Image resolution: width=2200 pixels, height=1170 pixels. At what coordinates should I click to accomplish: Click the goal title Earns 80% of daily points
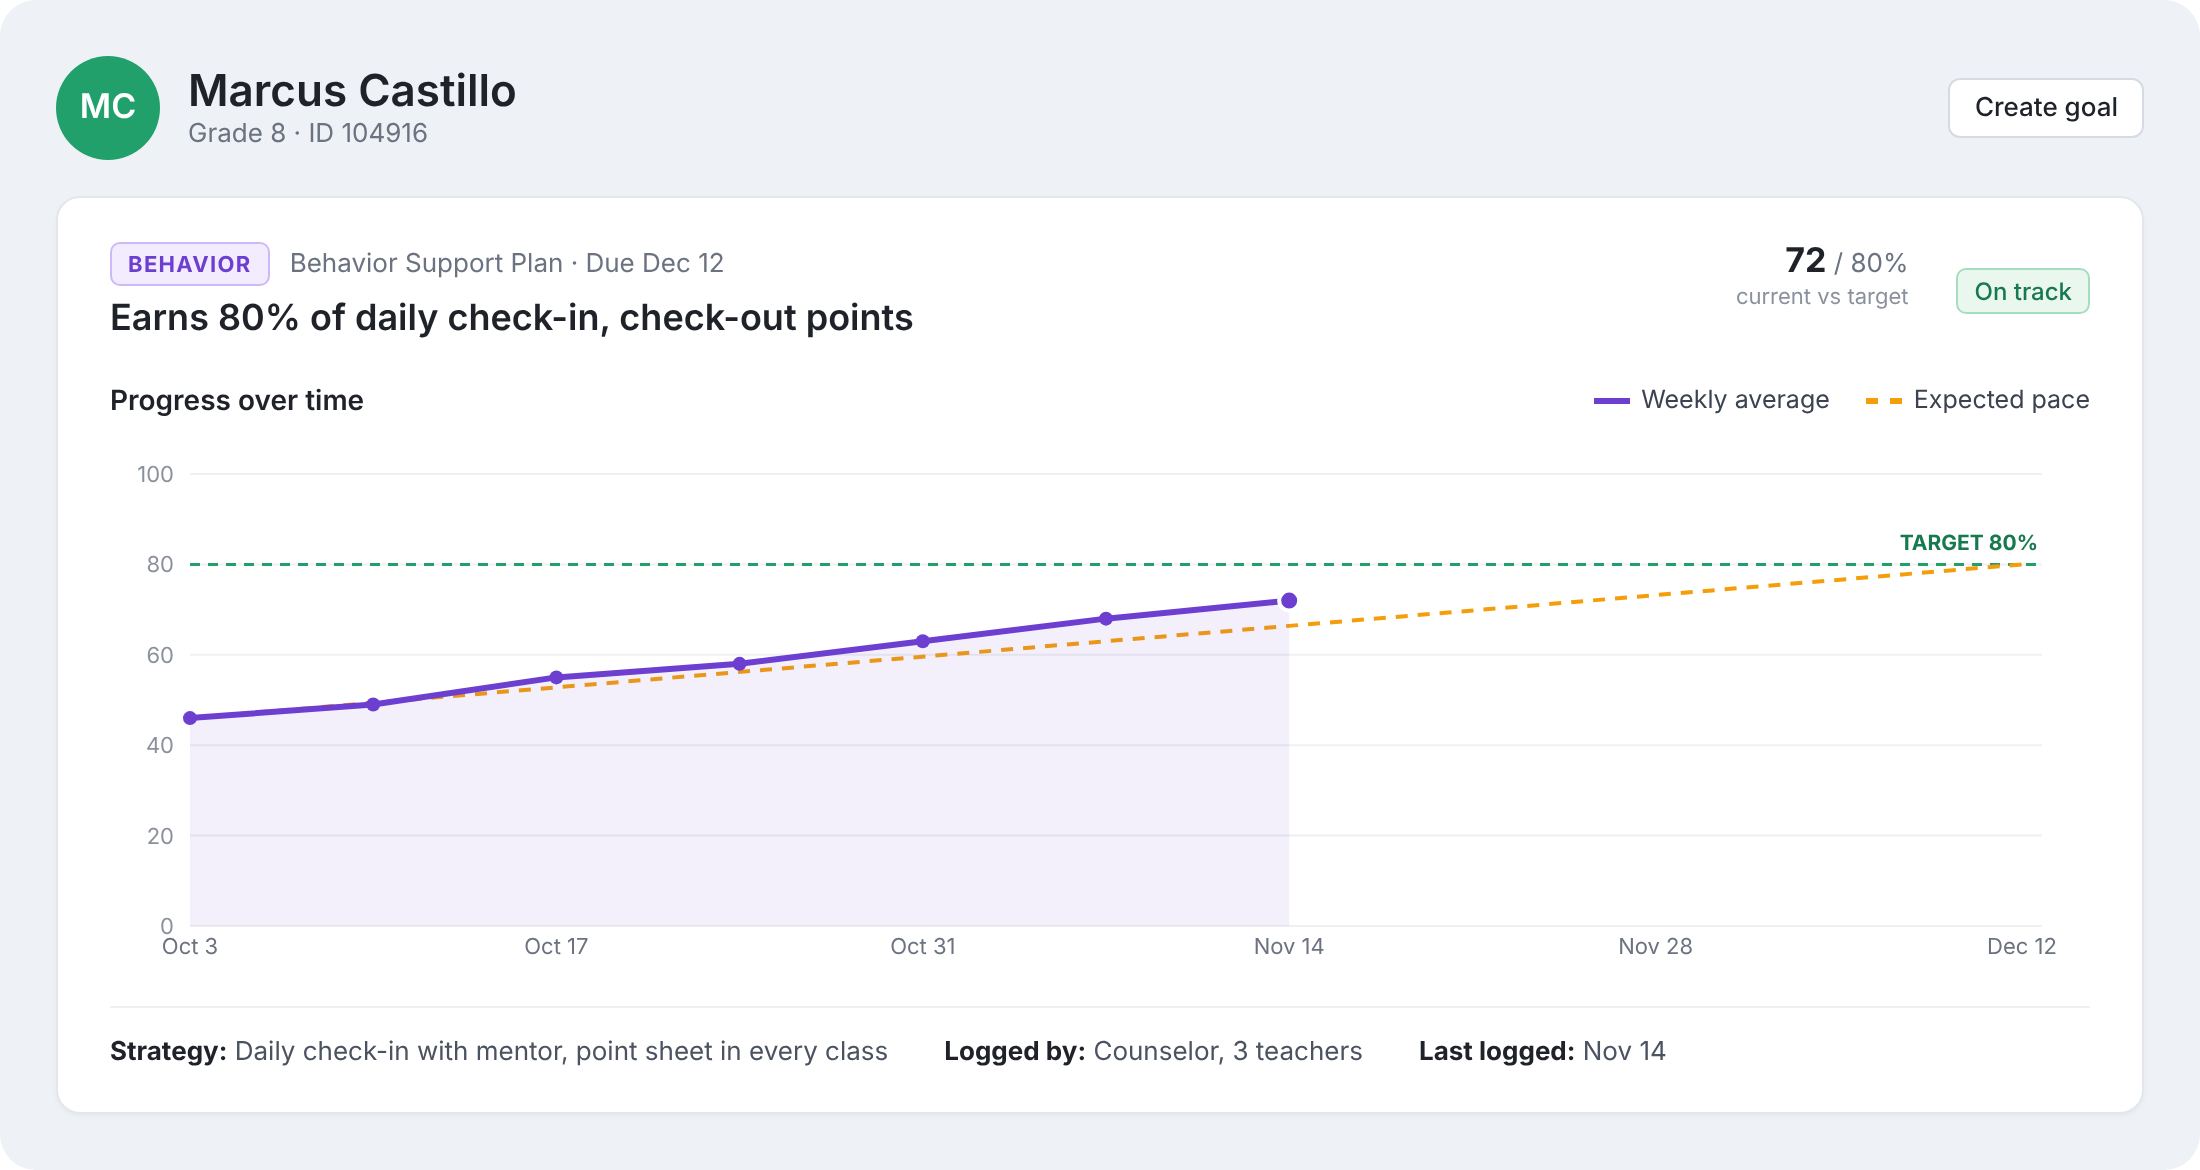pyautogui.click(x=511, y=318)
